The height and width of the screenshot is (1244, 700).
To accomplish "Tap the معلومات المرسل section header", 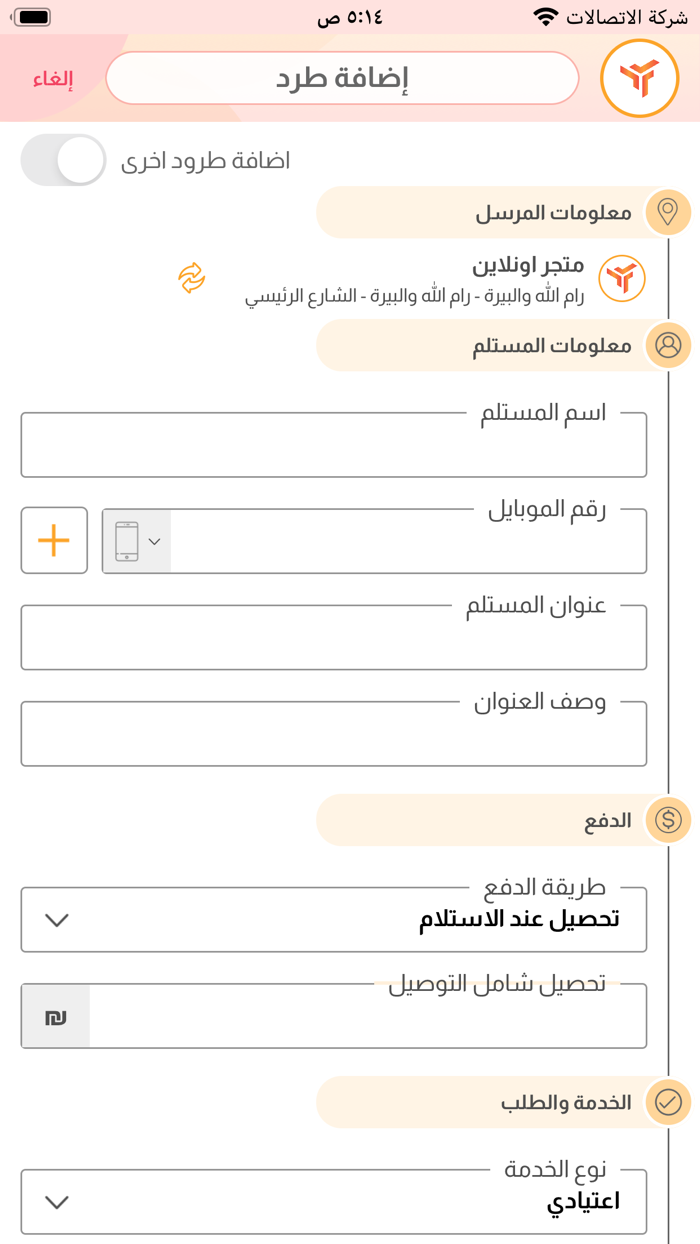I will [x=482, y=212].
